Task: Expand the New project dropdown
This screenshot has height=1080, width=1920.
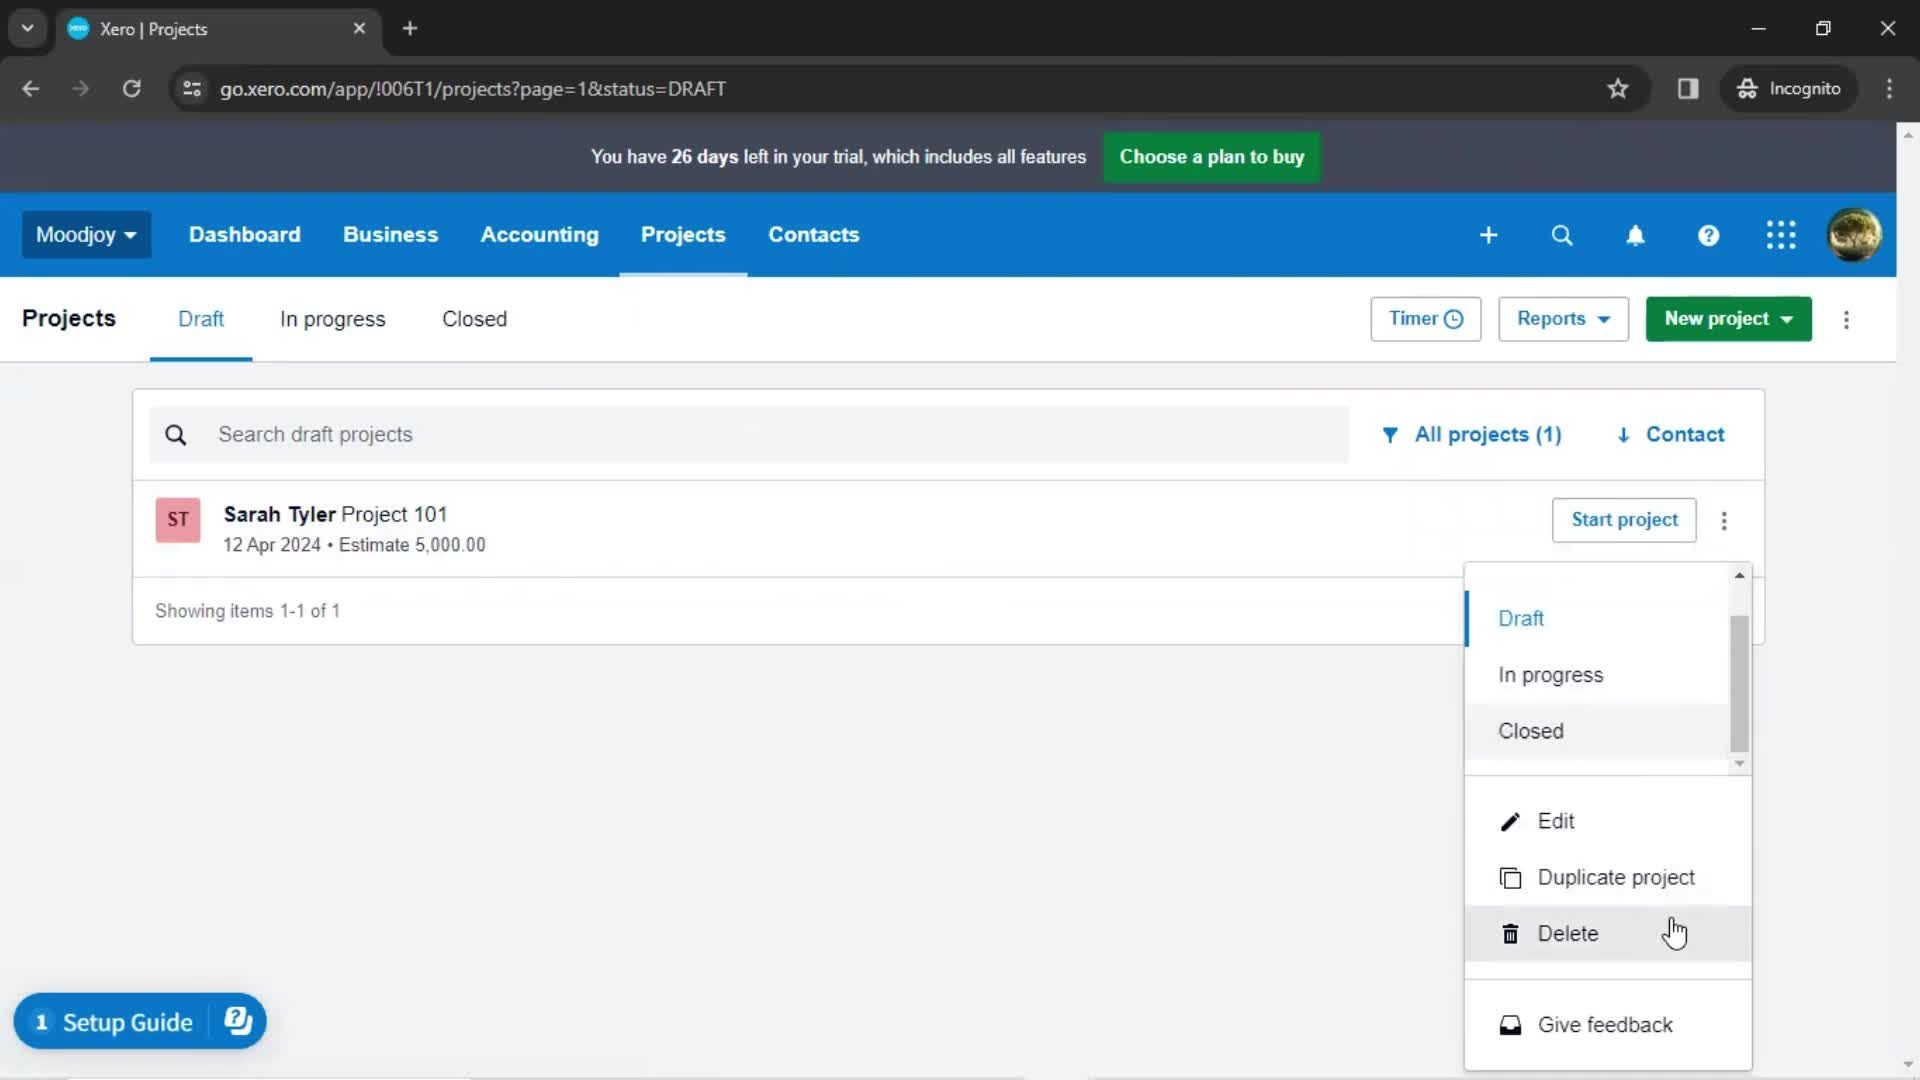Action: [x=1728, y=319]
